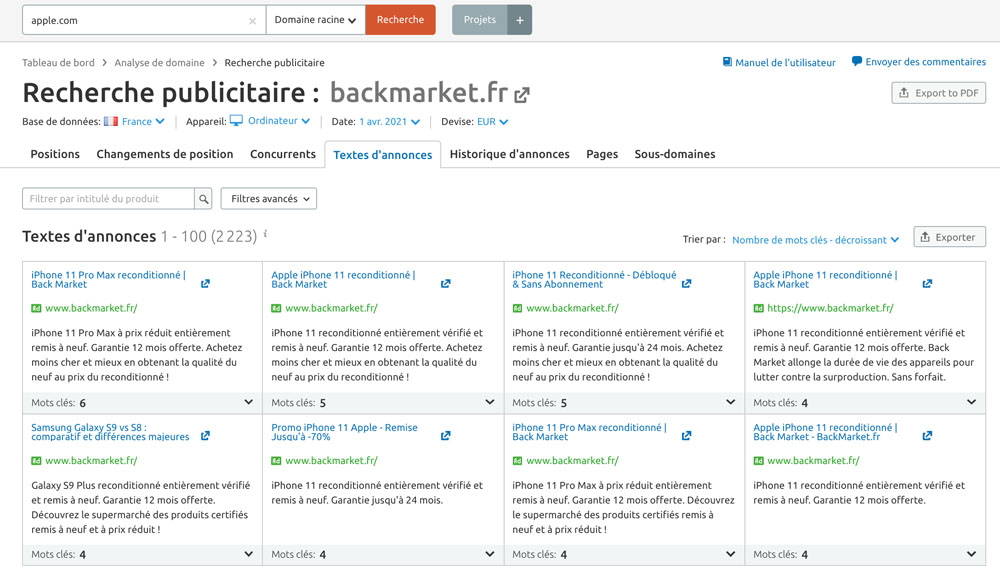Viewport: 1000px width, 566px height.
Task: Expand keywords of Promo iPhone 11 card
Action: coord(489,554)
